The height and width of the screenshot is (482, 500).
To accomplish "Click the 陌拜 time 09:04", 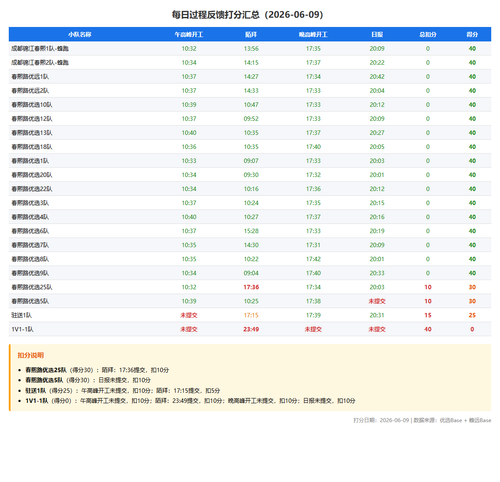I will click(251, 273).
